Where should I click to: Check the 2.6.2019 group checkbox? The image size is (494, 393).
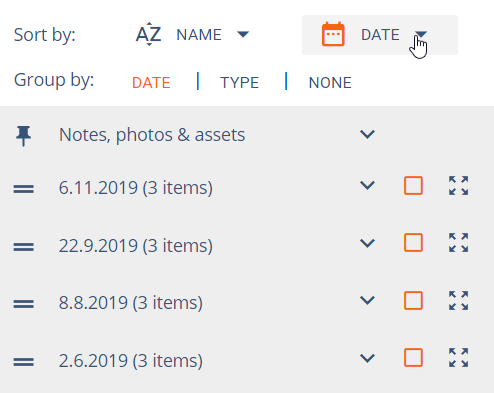pos(413,358)
